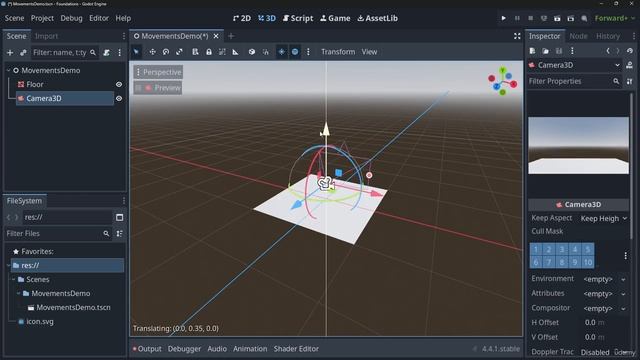The image size is (640, 360).
Task: Collapse the res:// folder in FileSystem
Action: coord(8,266)
